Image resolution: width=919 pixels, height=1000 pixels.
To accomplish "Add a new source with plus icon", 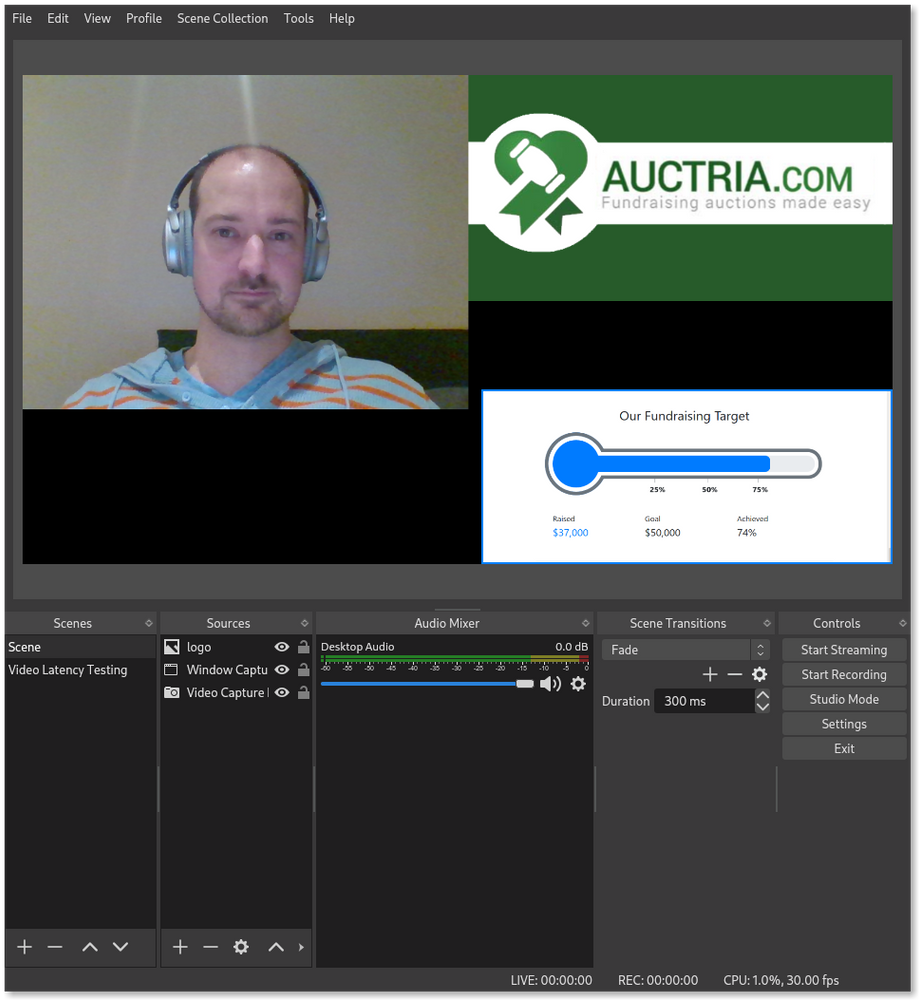I will (x=180, y=947).
